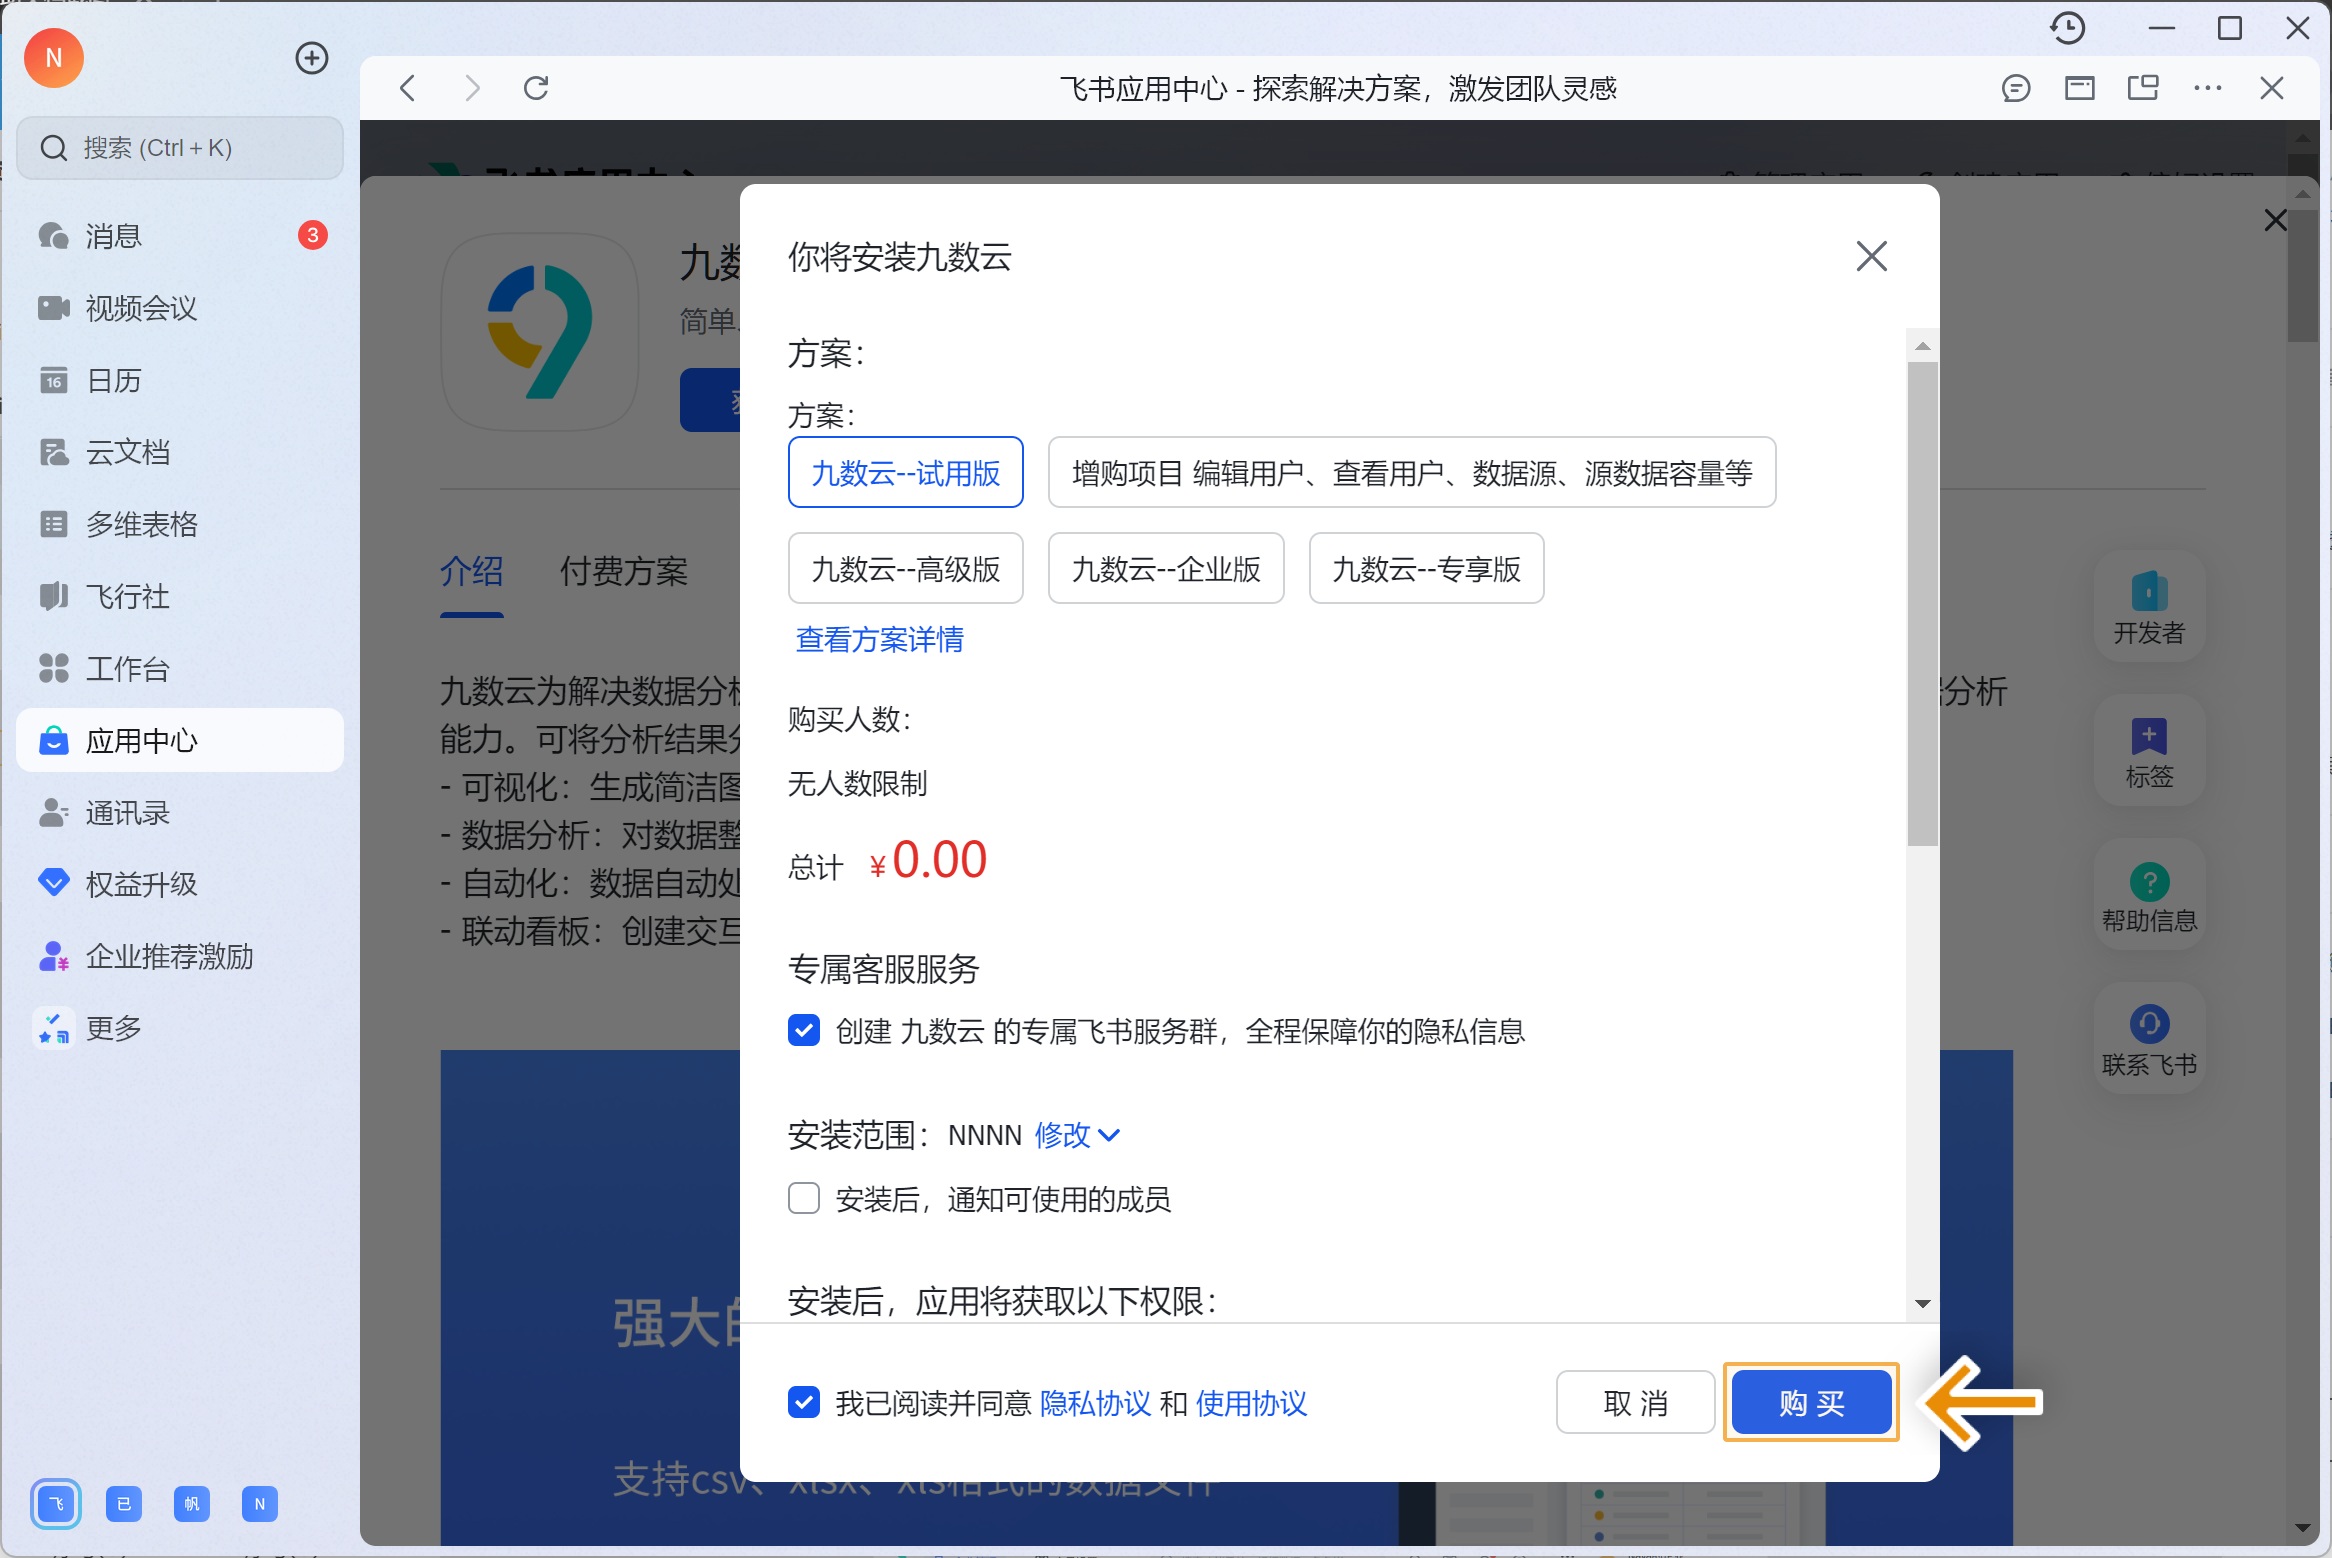
Task: Go back in the app browser
Action: tap(408, 88)
